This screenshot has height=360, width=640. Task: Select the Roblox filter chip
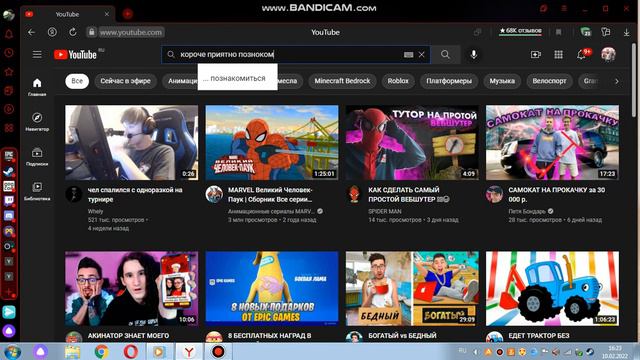coord(398,81)
